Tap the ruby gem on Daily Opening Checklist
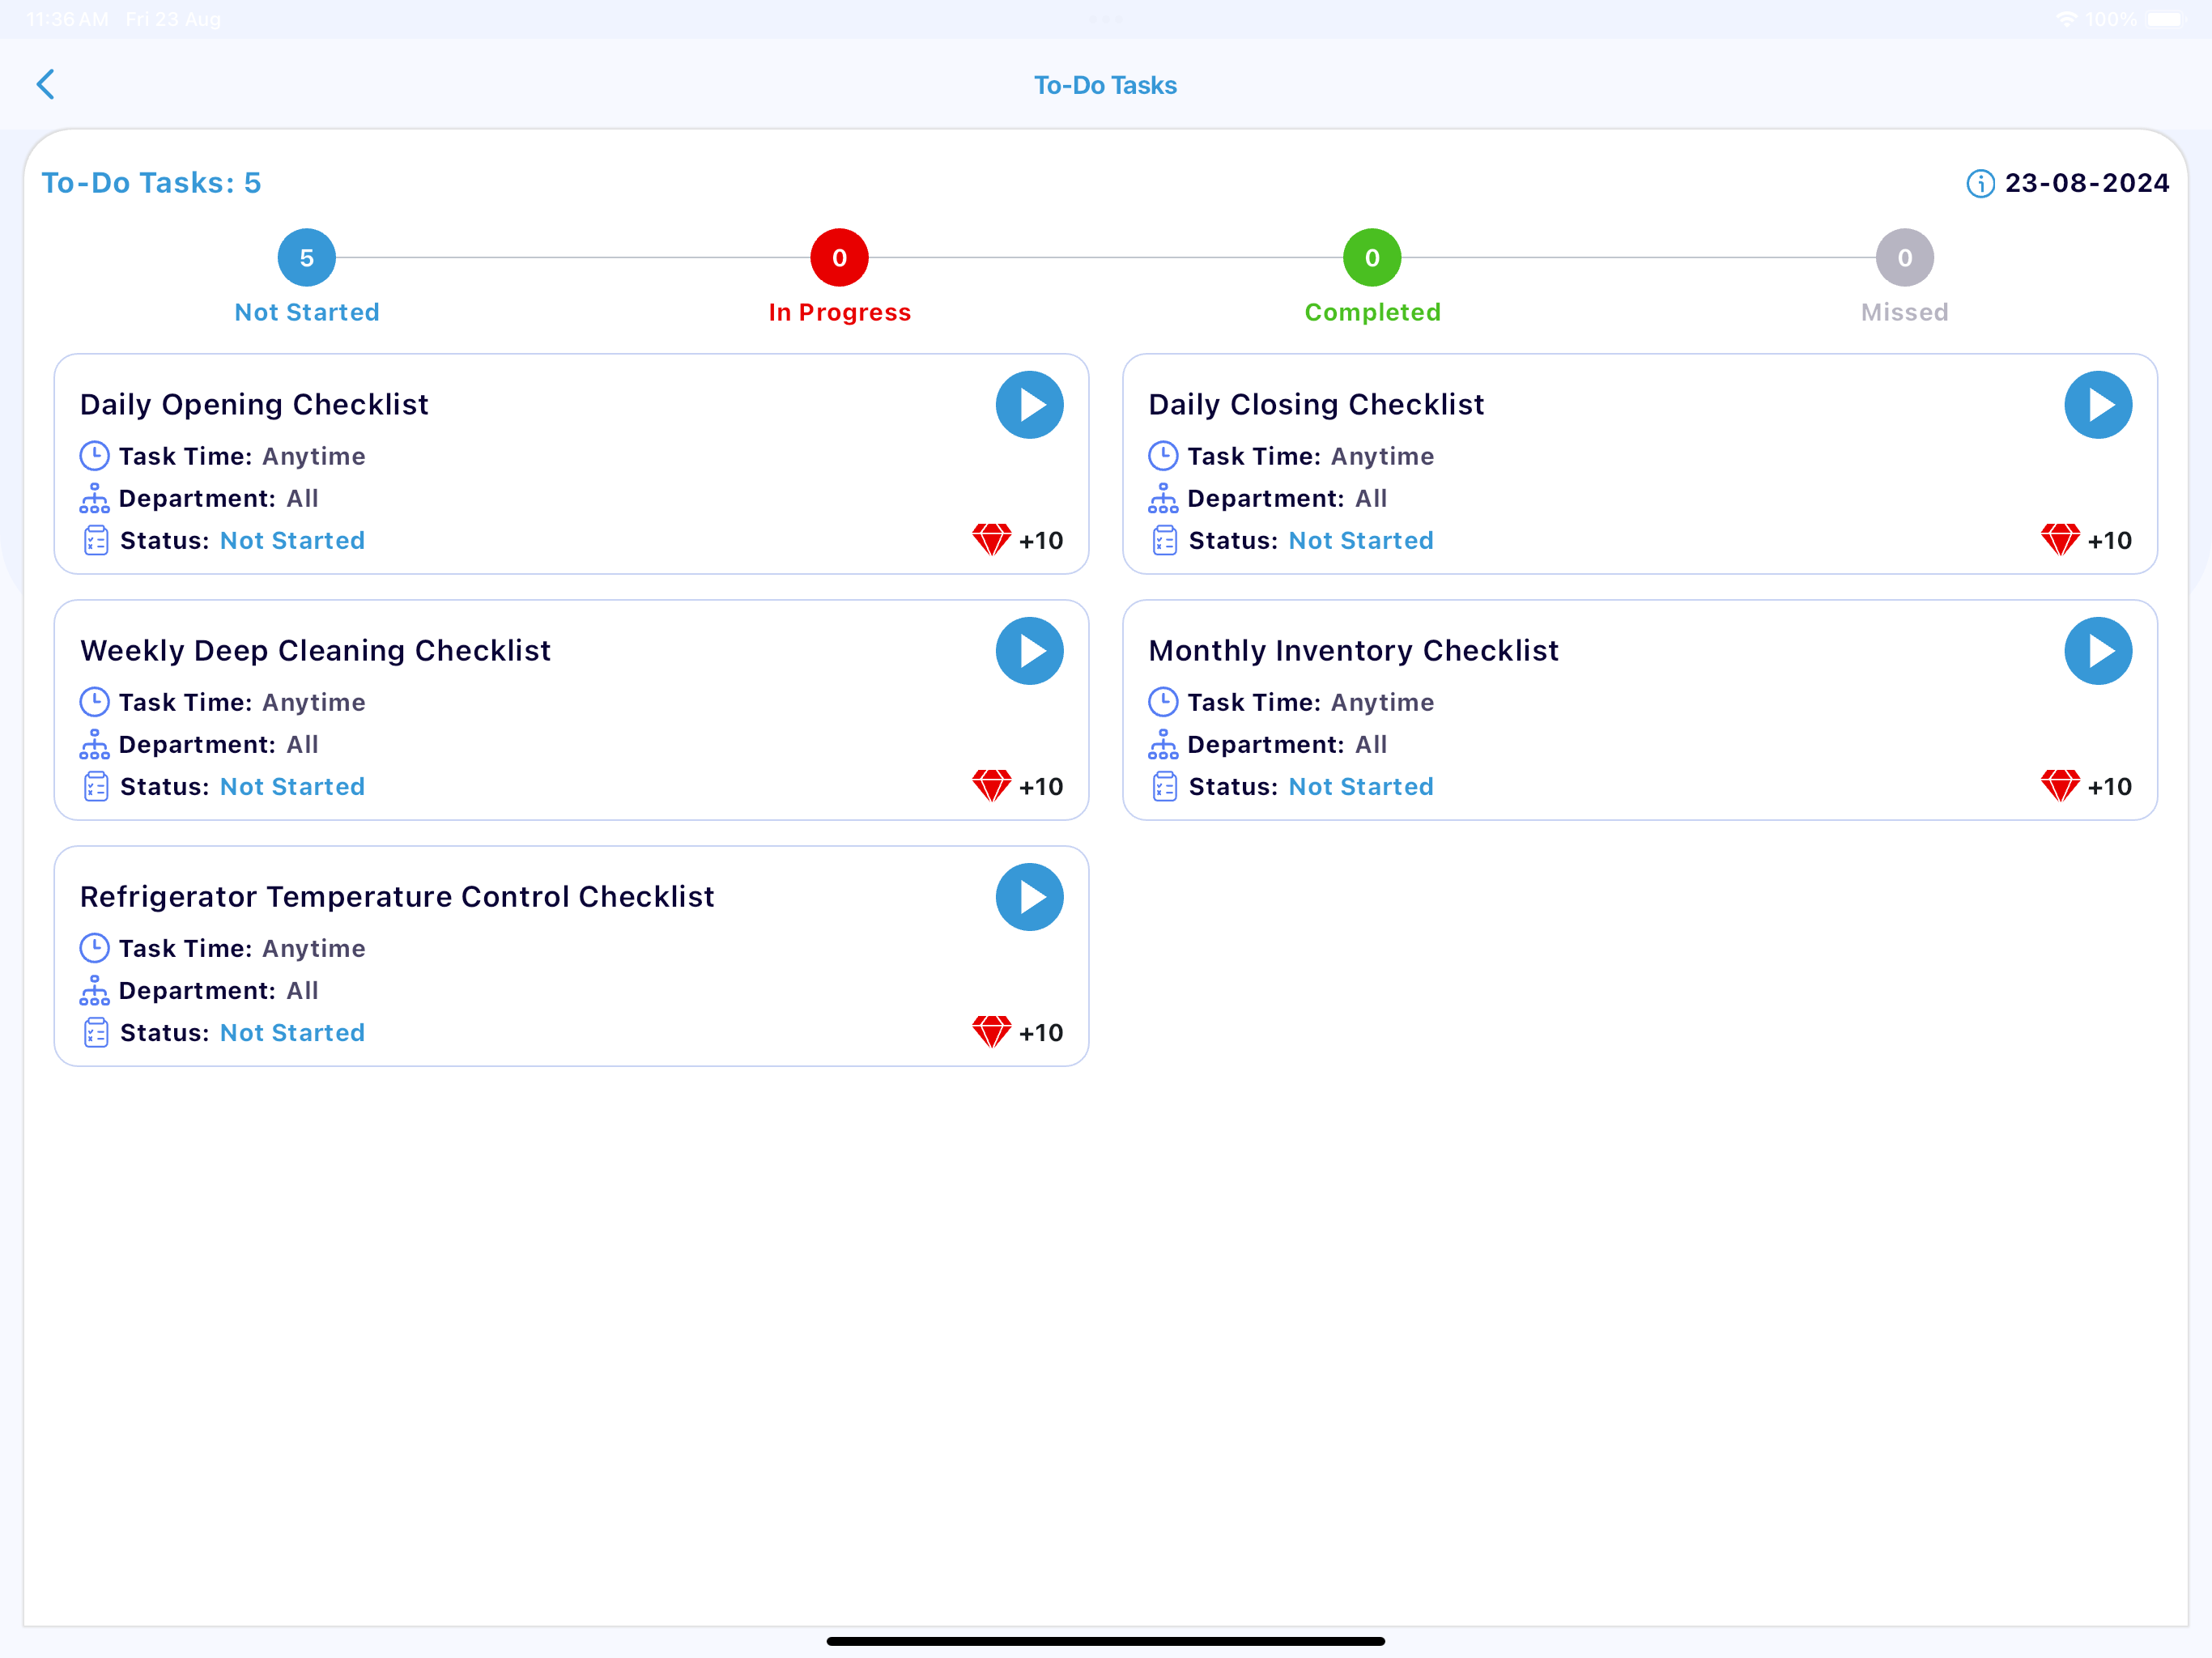 [991, 540]
